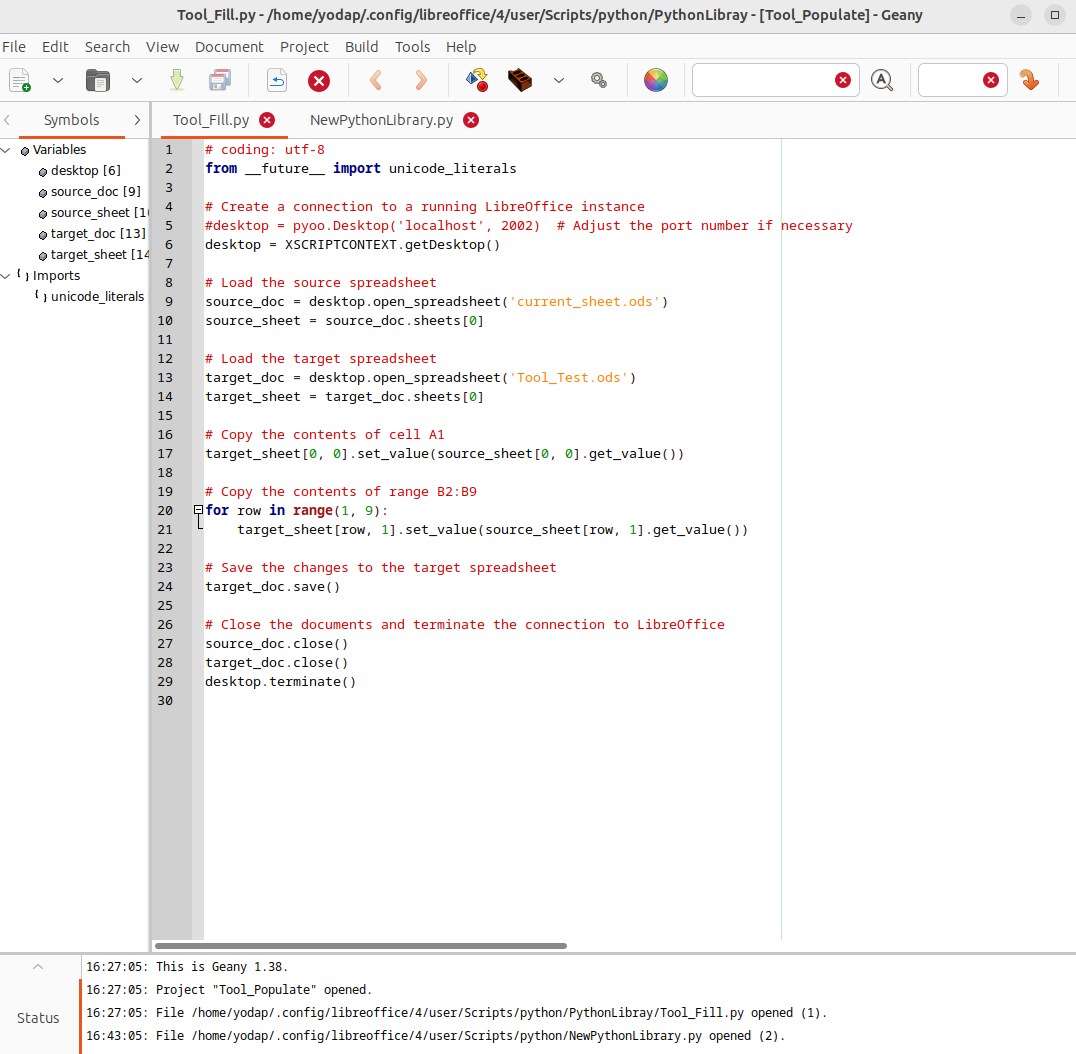Click the New file icon

(x=20, y=81)
